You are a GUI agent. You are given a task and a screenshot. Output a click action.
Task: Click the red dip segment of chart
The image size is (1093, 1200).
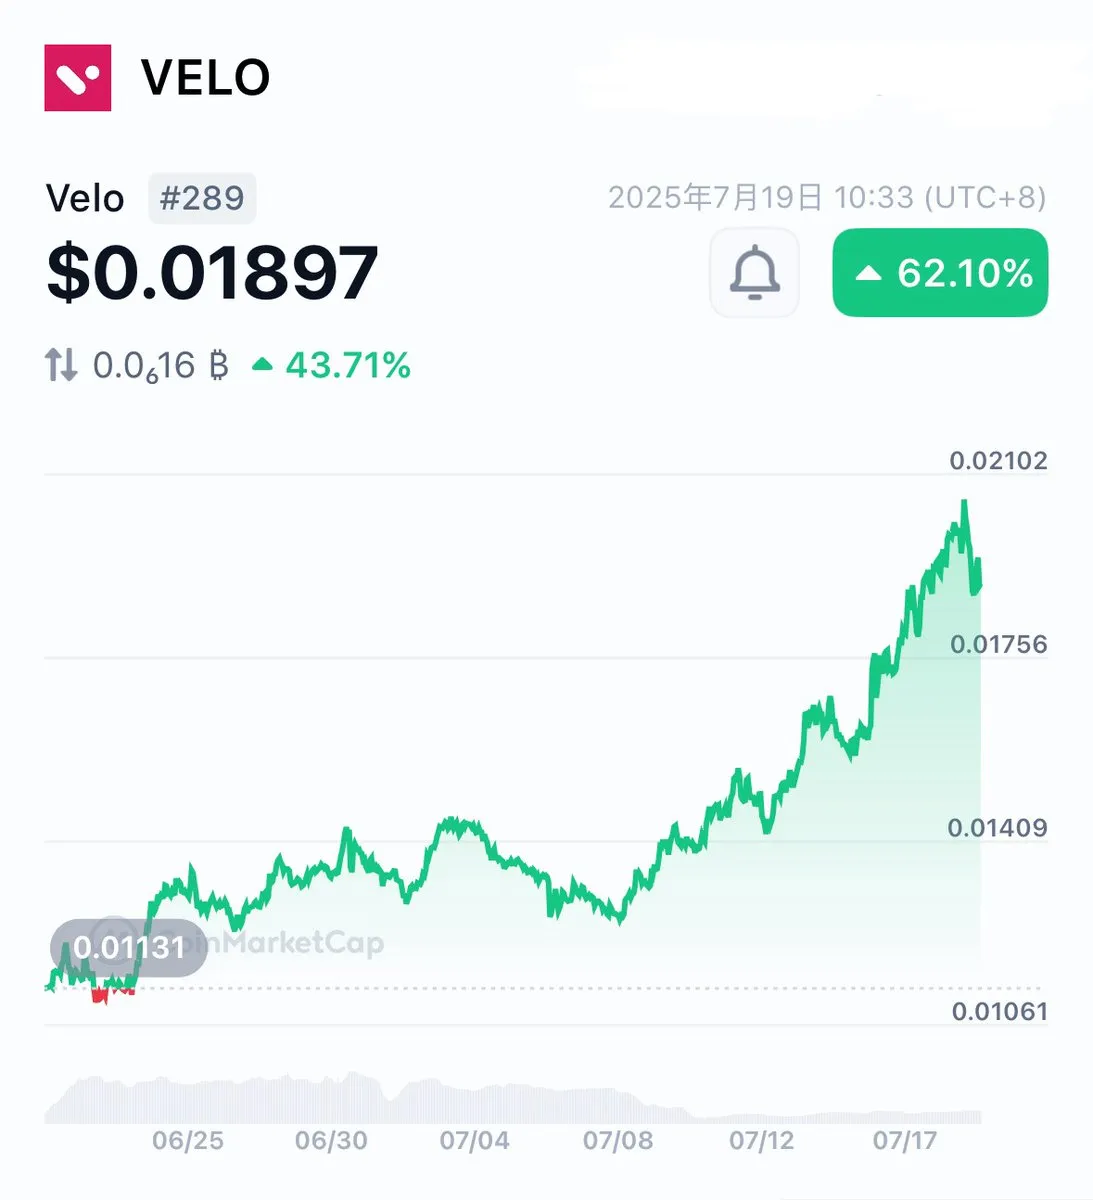click(112, 993)
